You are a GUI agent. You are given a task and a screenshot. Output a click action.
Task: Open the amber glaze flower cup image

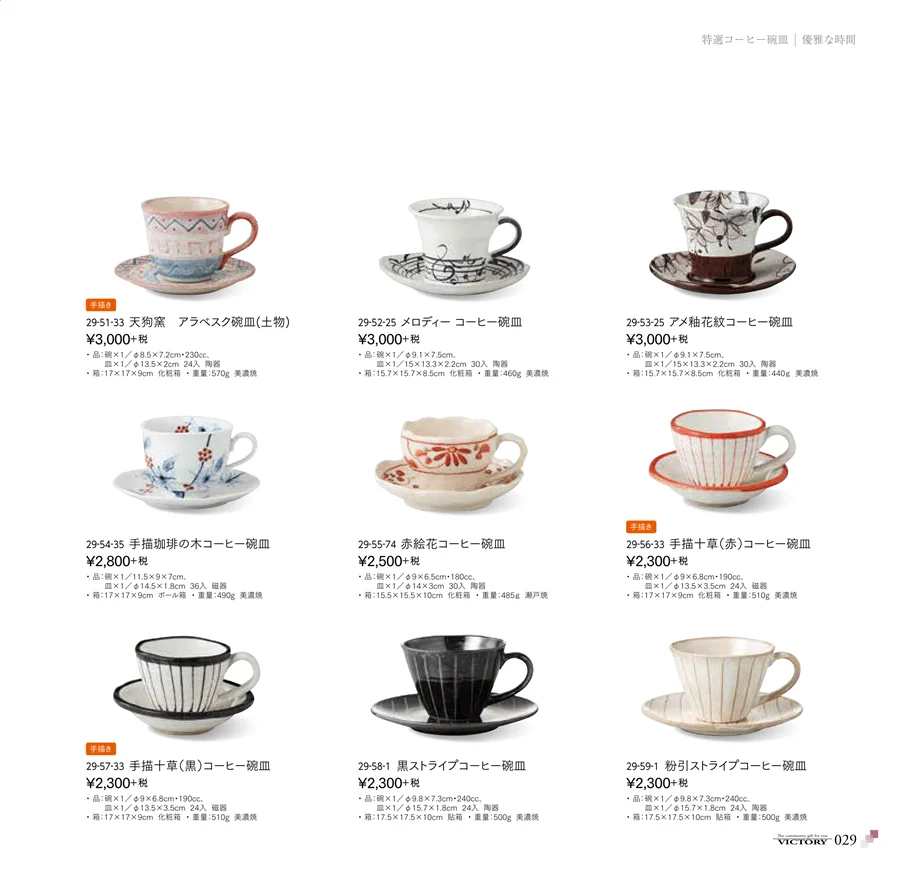723,245
